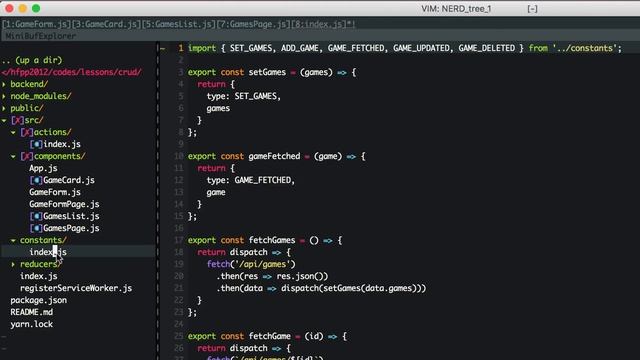The width and height of the screenshot is (640, 360).
Task: Open GameCard.js in the tree
Action: click(69, 180)
